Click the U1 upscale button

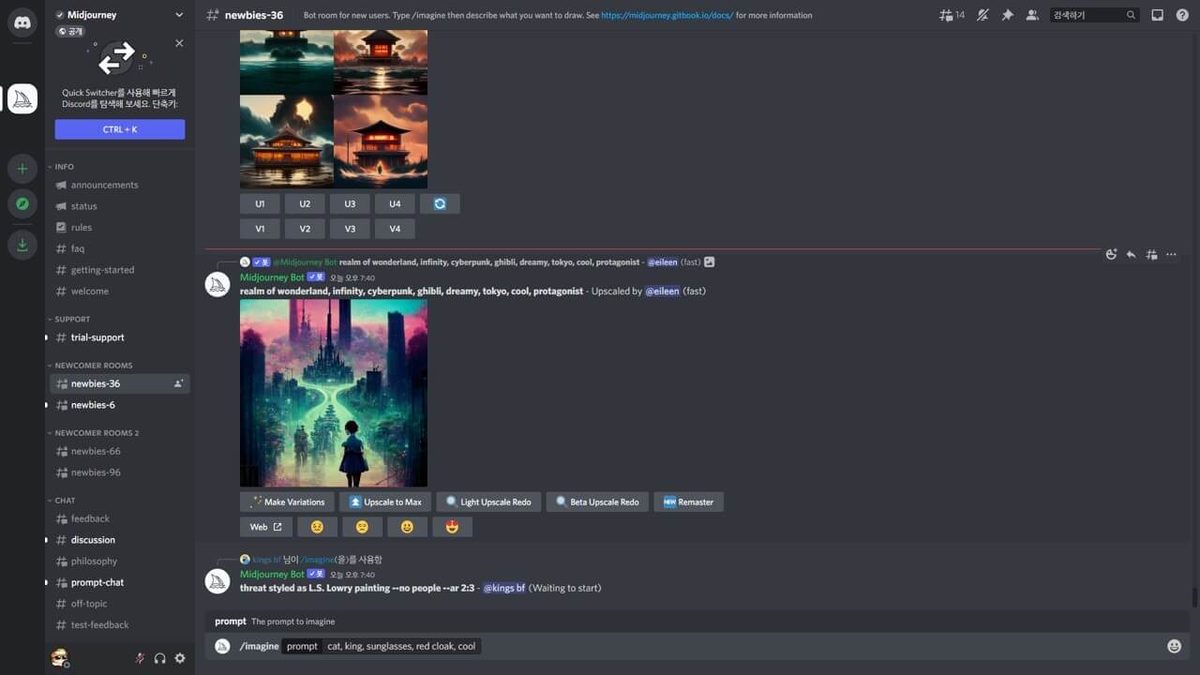[x=260, y=204]
